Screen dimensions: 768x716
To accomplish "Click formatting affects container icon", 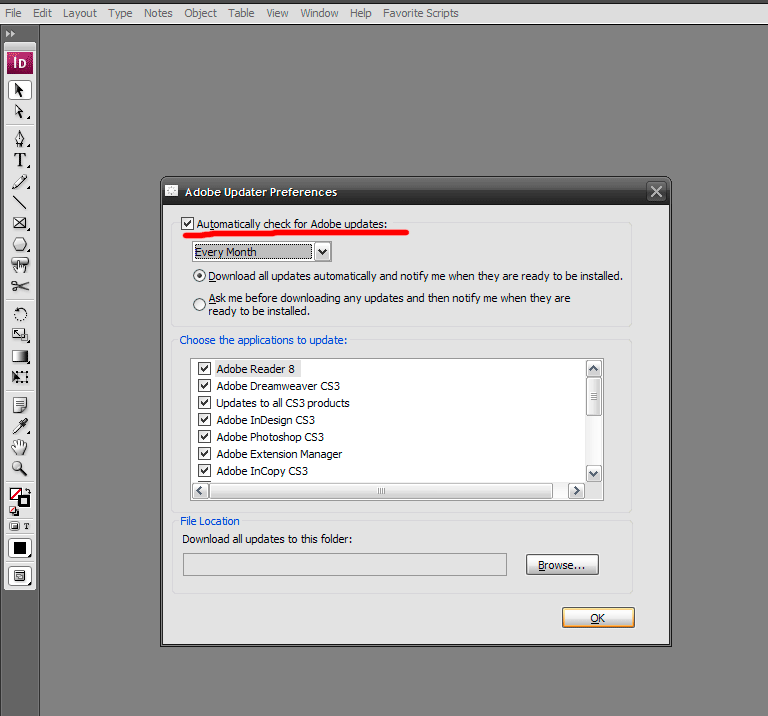I will point(14,526).
